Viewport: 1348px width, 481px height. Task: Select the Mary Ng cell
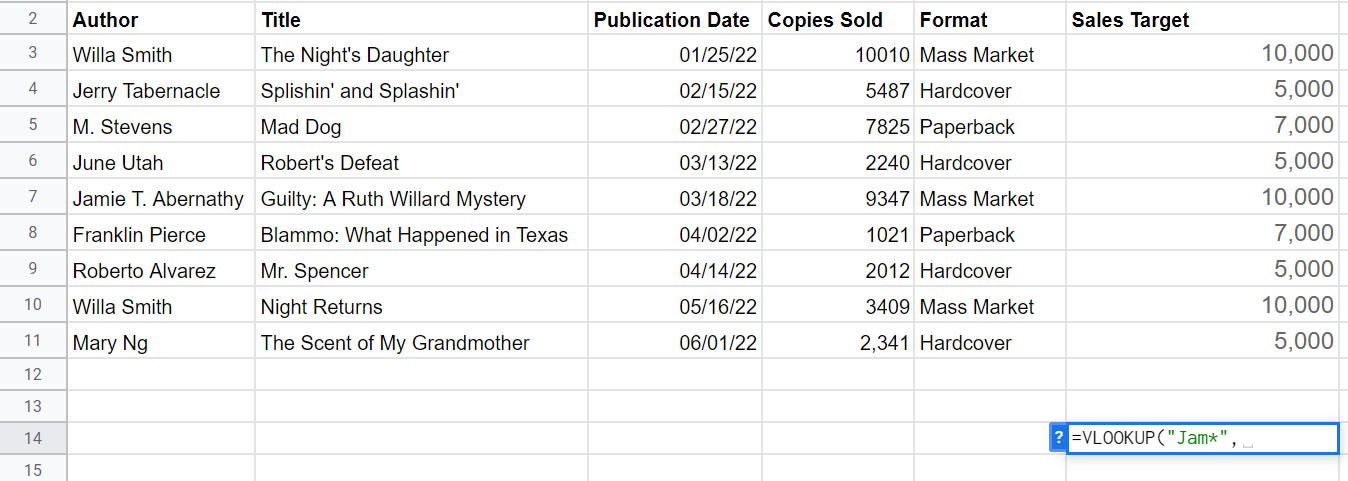tap(161, 342)
